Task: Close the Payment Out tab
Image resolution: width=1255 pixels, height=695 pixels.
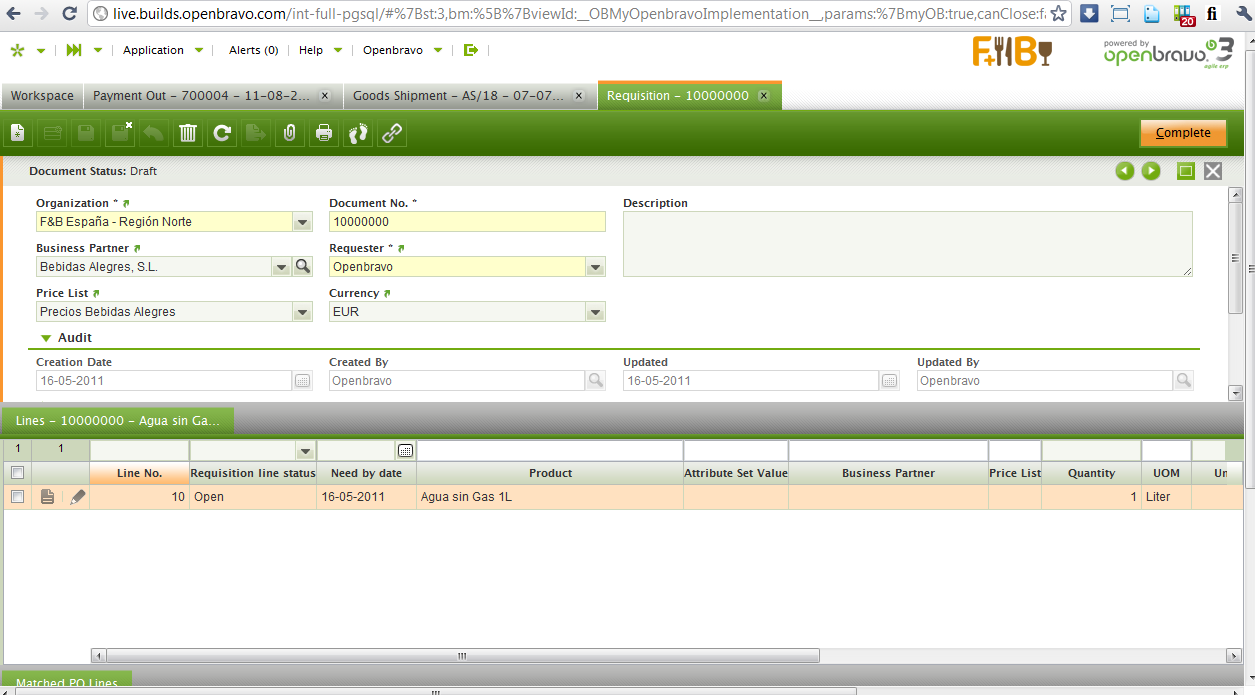Action: 325,96
